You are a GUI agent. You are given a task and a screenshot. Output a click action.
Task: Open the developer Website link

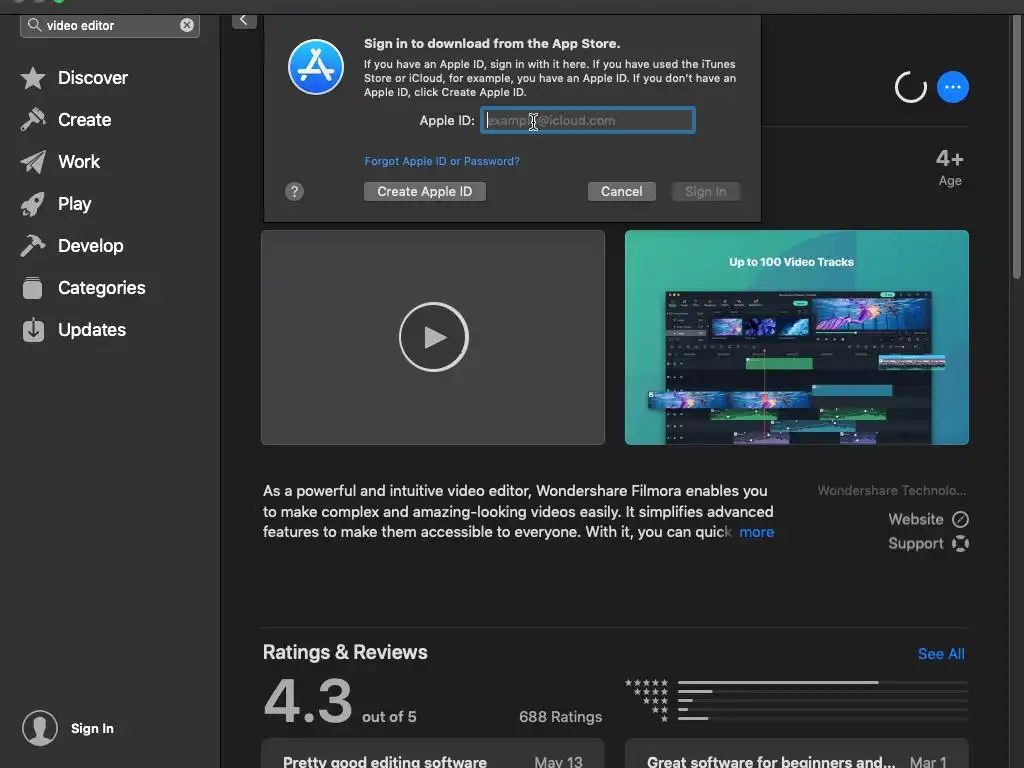tap(916, 519)
